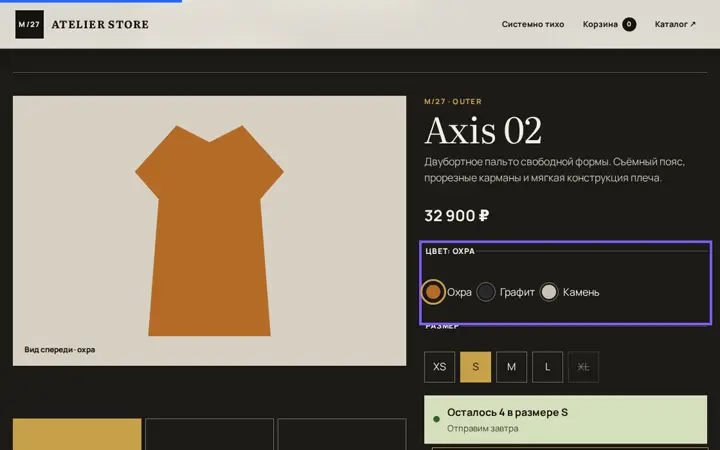Pick size L
This screenshot has height=450, width=720.
[547, 367]
